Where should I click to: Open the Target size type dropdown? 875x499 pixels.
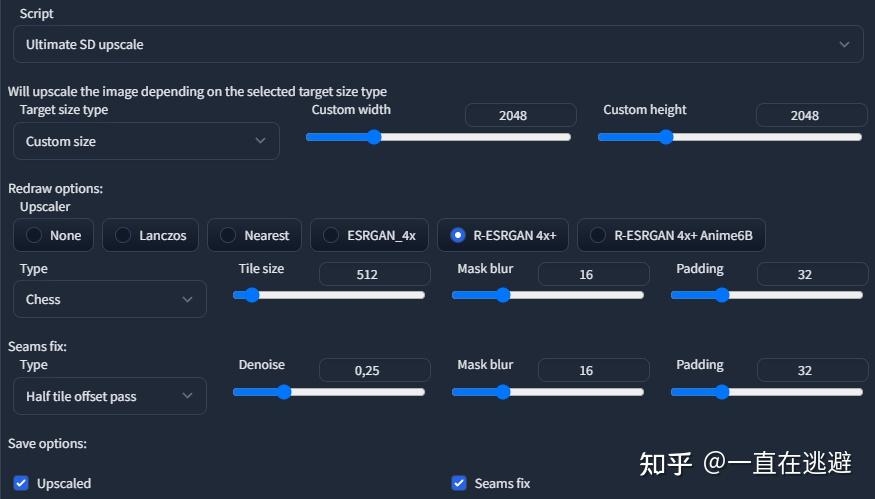pyautogui.click(x=146, y=141)
